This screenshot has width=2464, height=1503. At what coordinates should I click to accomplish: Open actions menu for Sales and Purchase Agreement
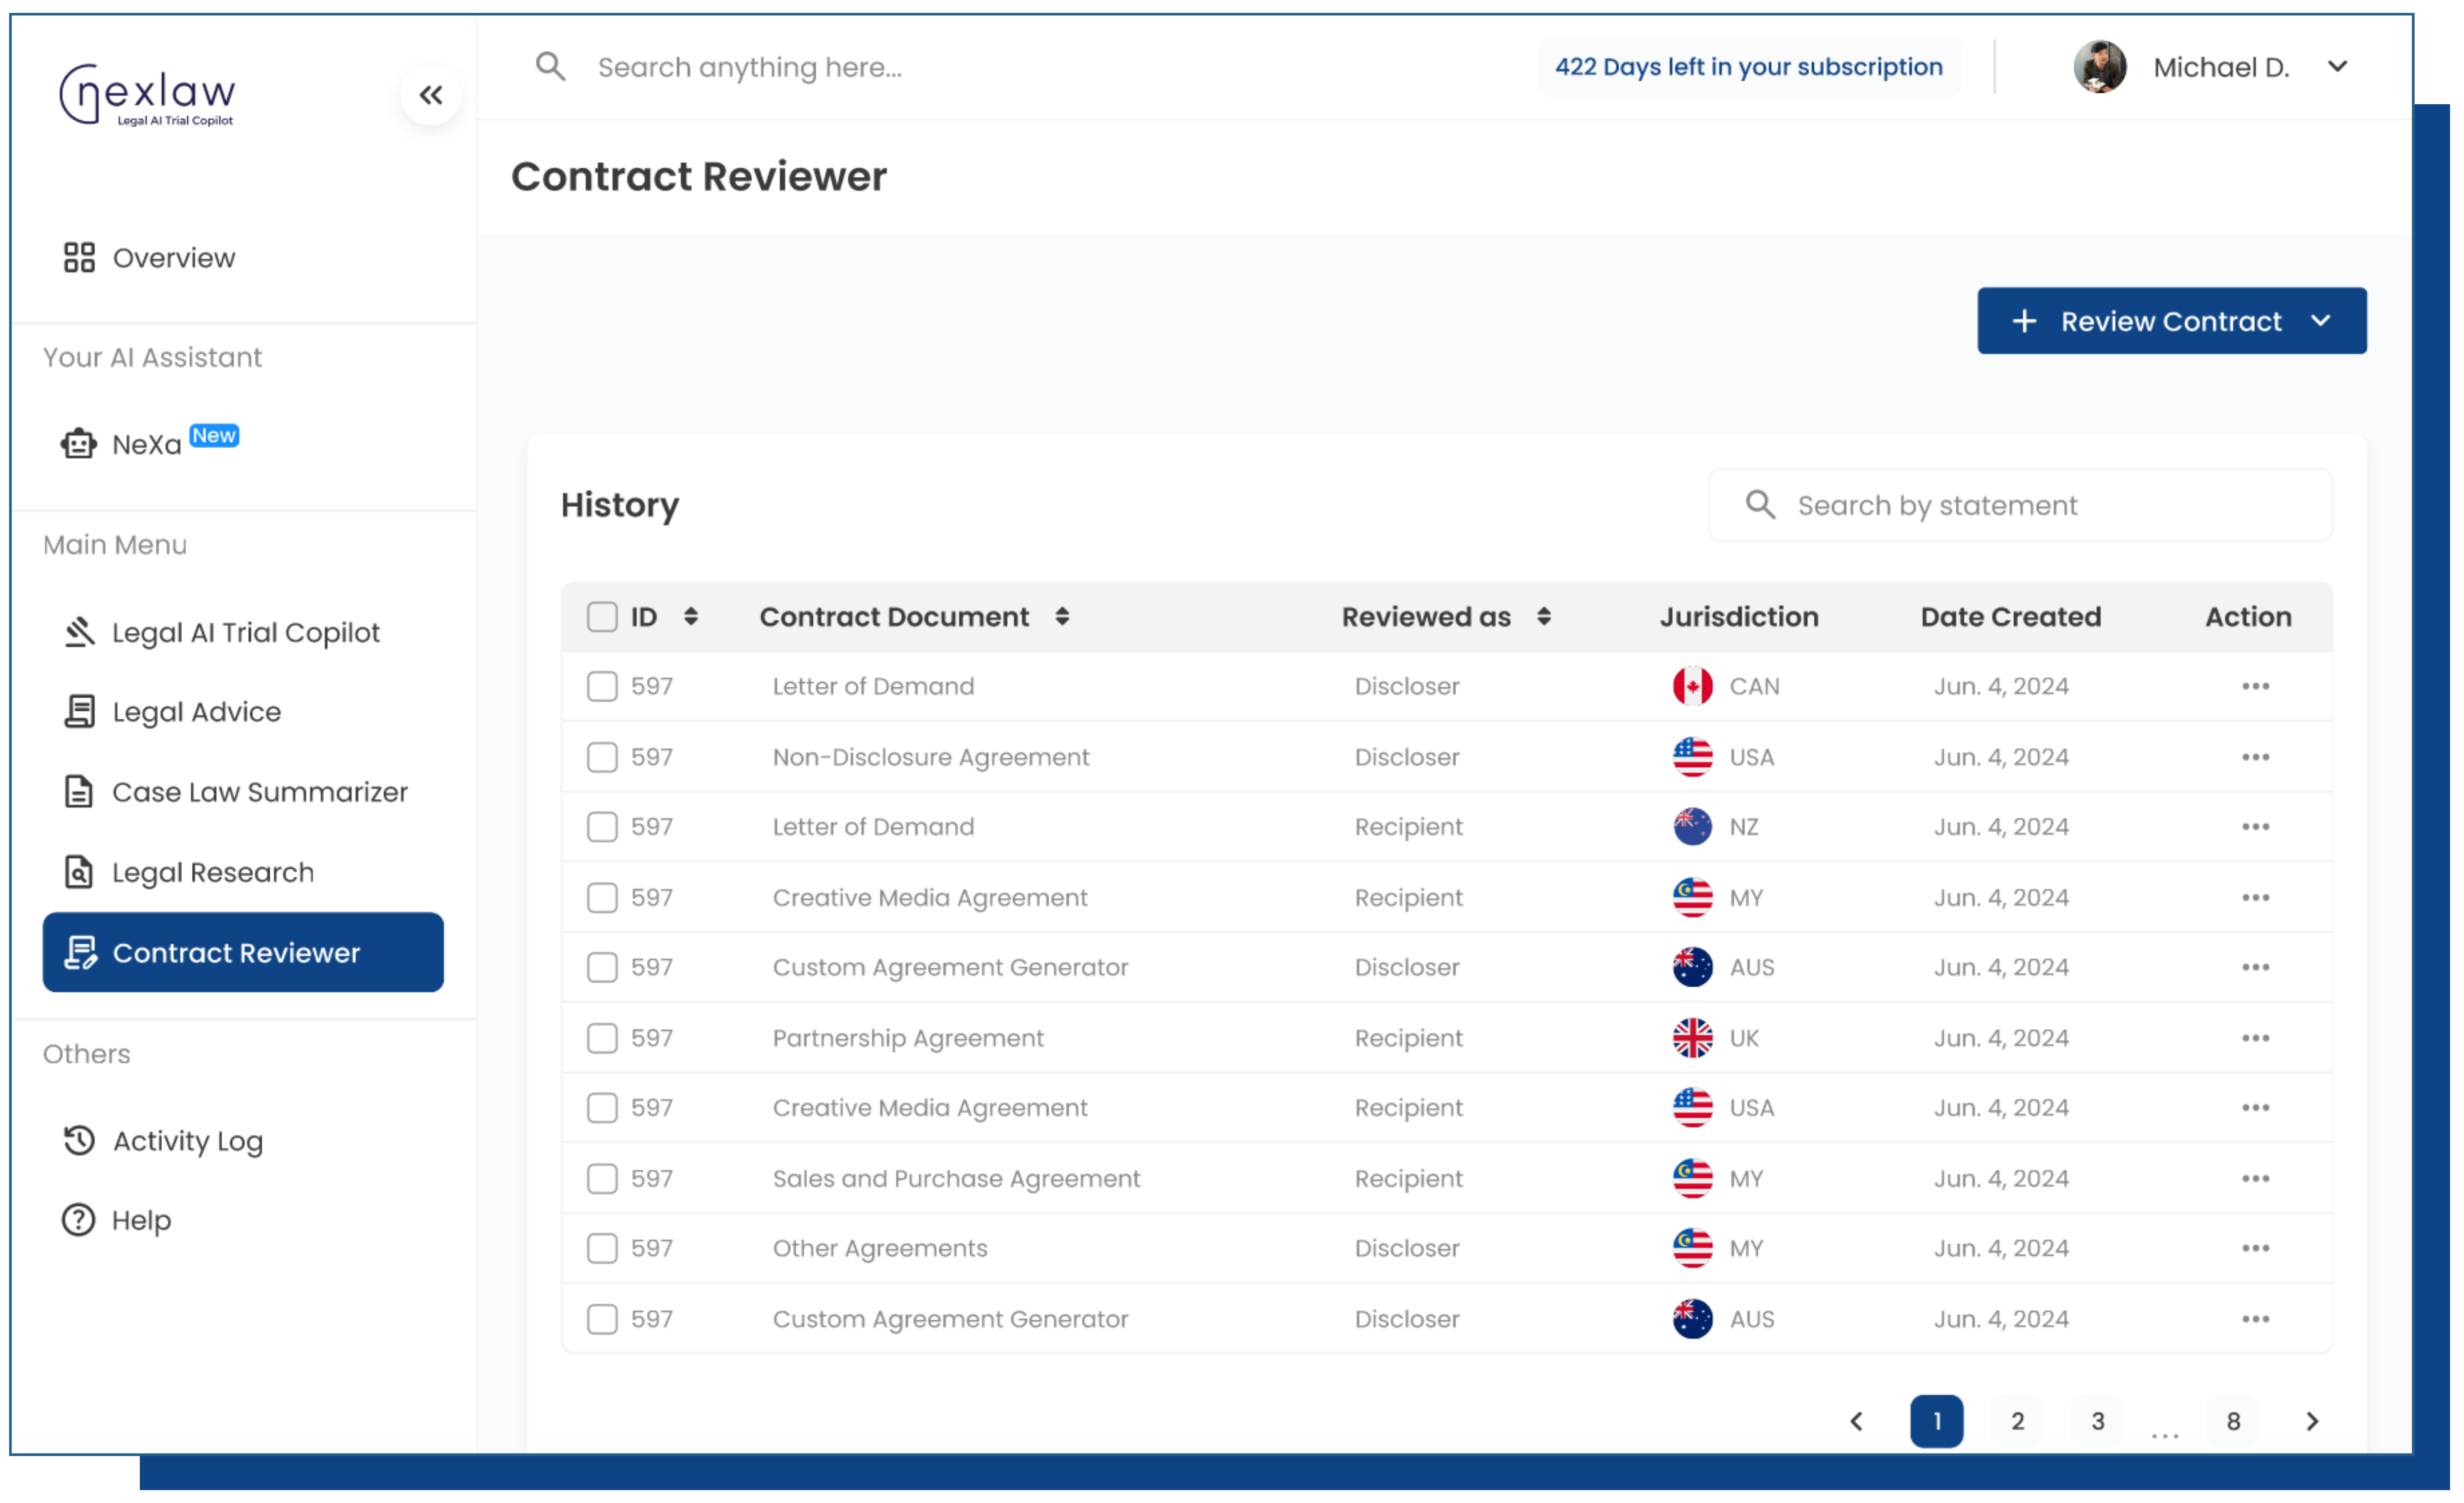2255,1179
